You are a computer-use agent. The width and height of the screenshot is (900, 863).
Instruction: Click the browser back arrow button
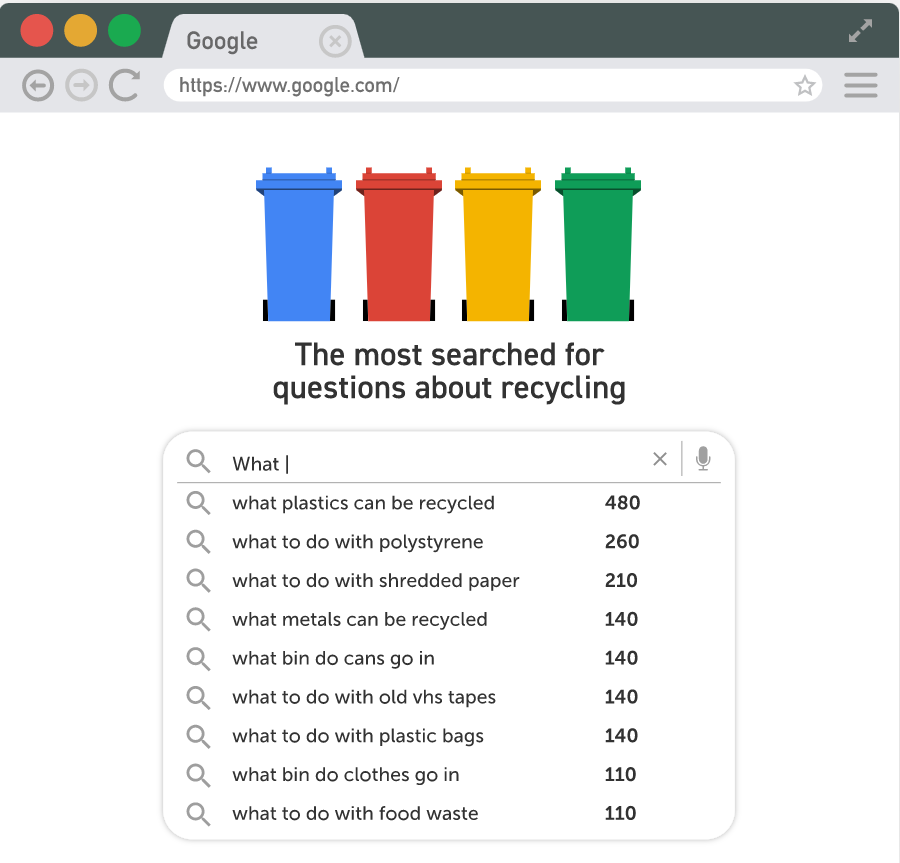coord(38,86)
